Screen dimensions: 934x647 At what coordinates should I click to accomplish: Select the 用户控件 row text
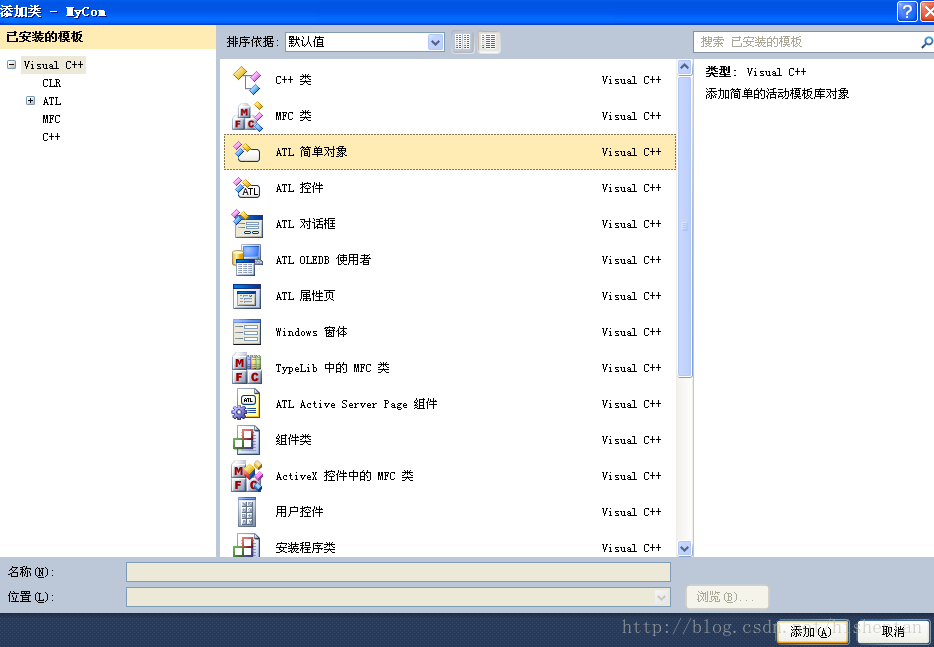299,512
